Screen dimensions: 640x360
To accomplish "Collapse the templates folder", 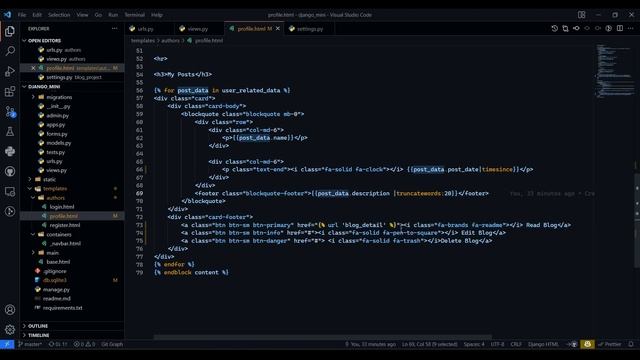I will pos(55,189).
